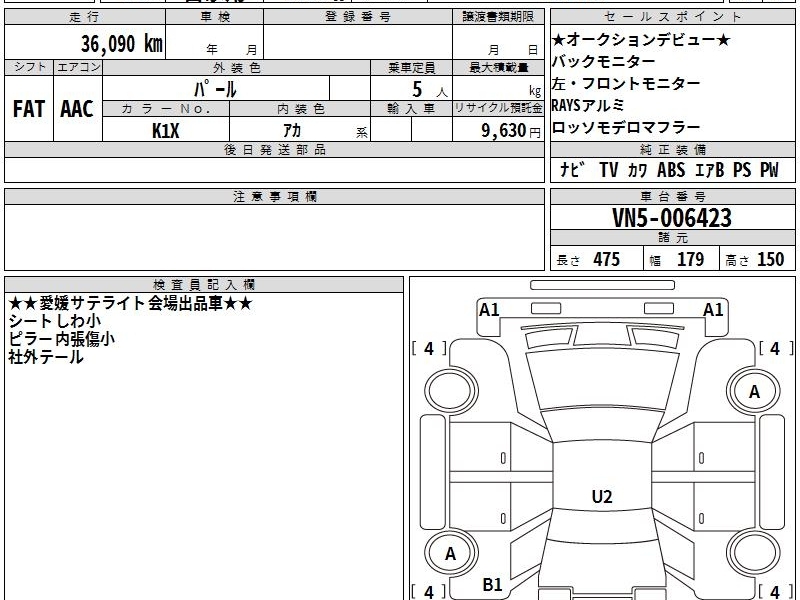This screenshot has height=600, width=800.
Task: Click the recycle deposit value 9,630円
Action: click(511, 131)
